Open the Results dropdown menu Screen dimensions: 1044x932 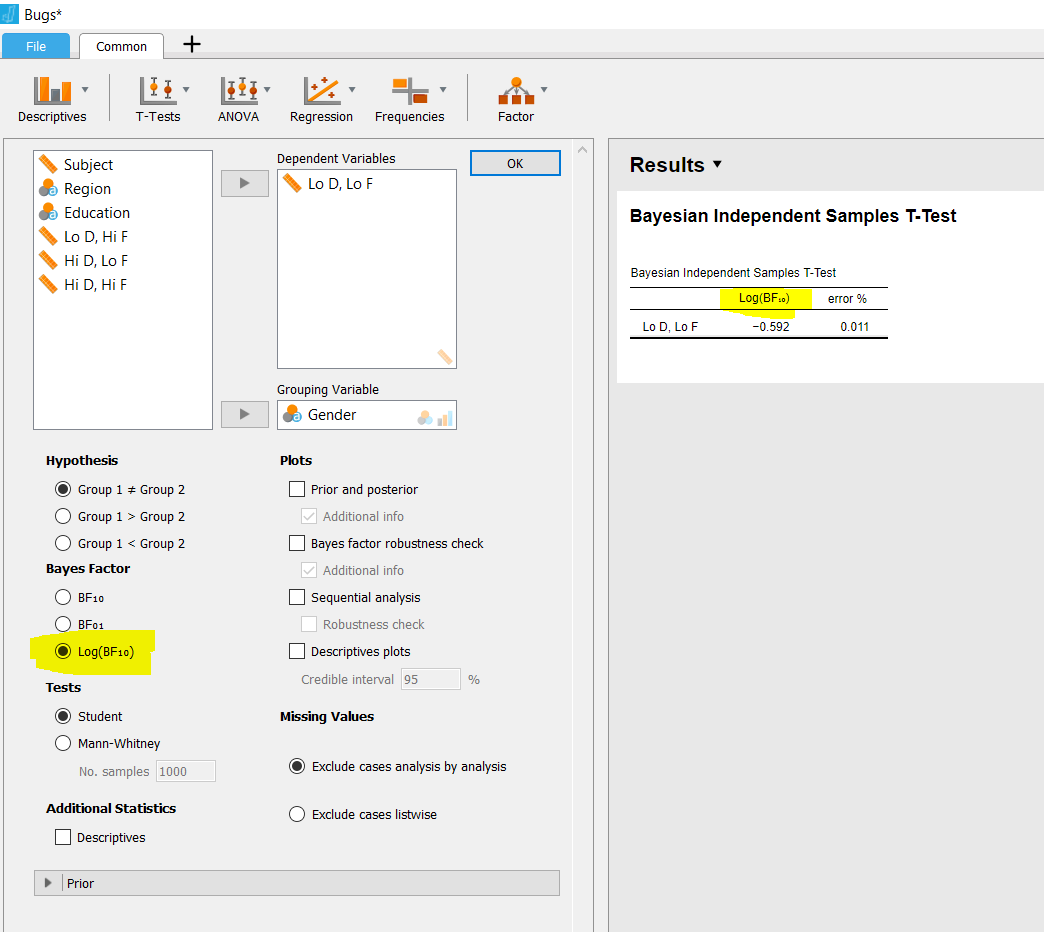[716, 165]
